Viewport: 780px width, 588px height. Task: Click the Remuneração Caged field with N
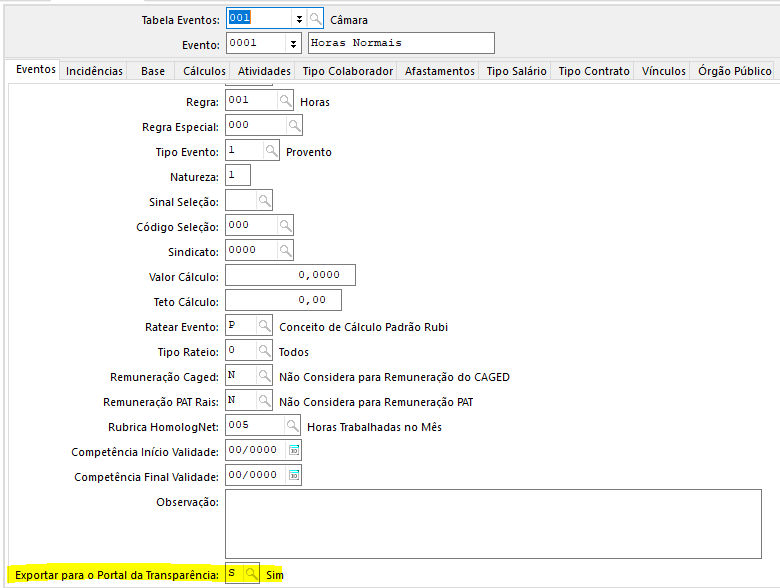tap(241, 375)
